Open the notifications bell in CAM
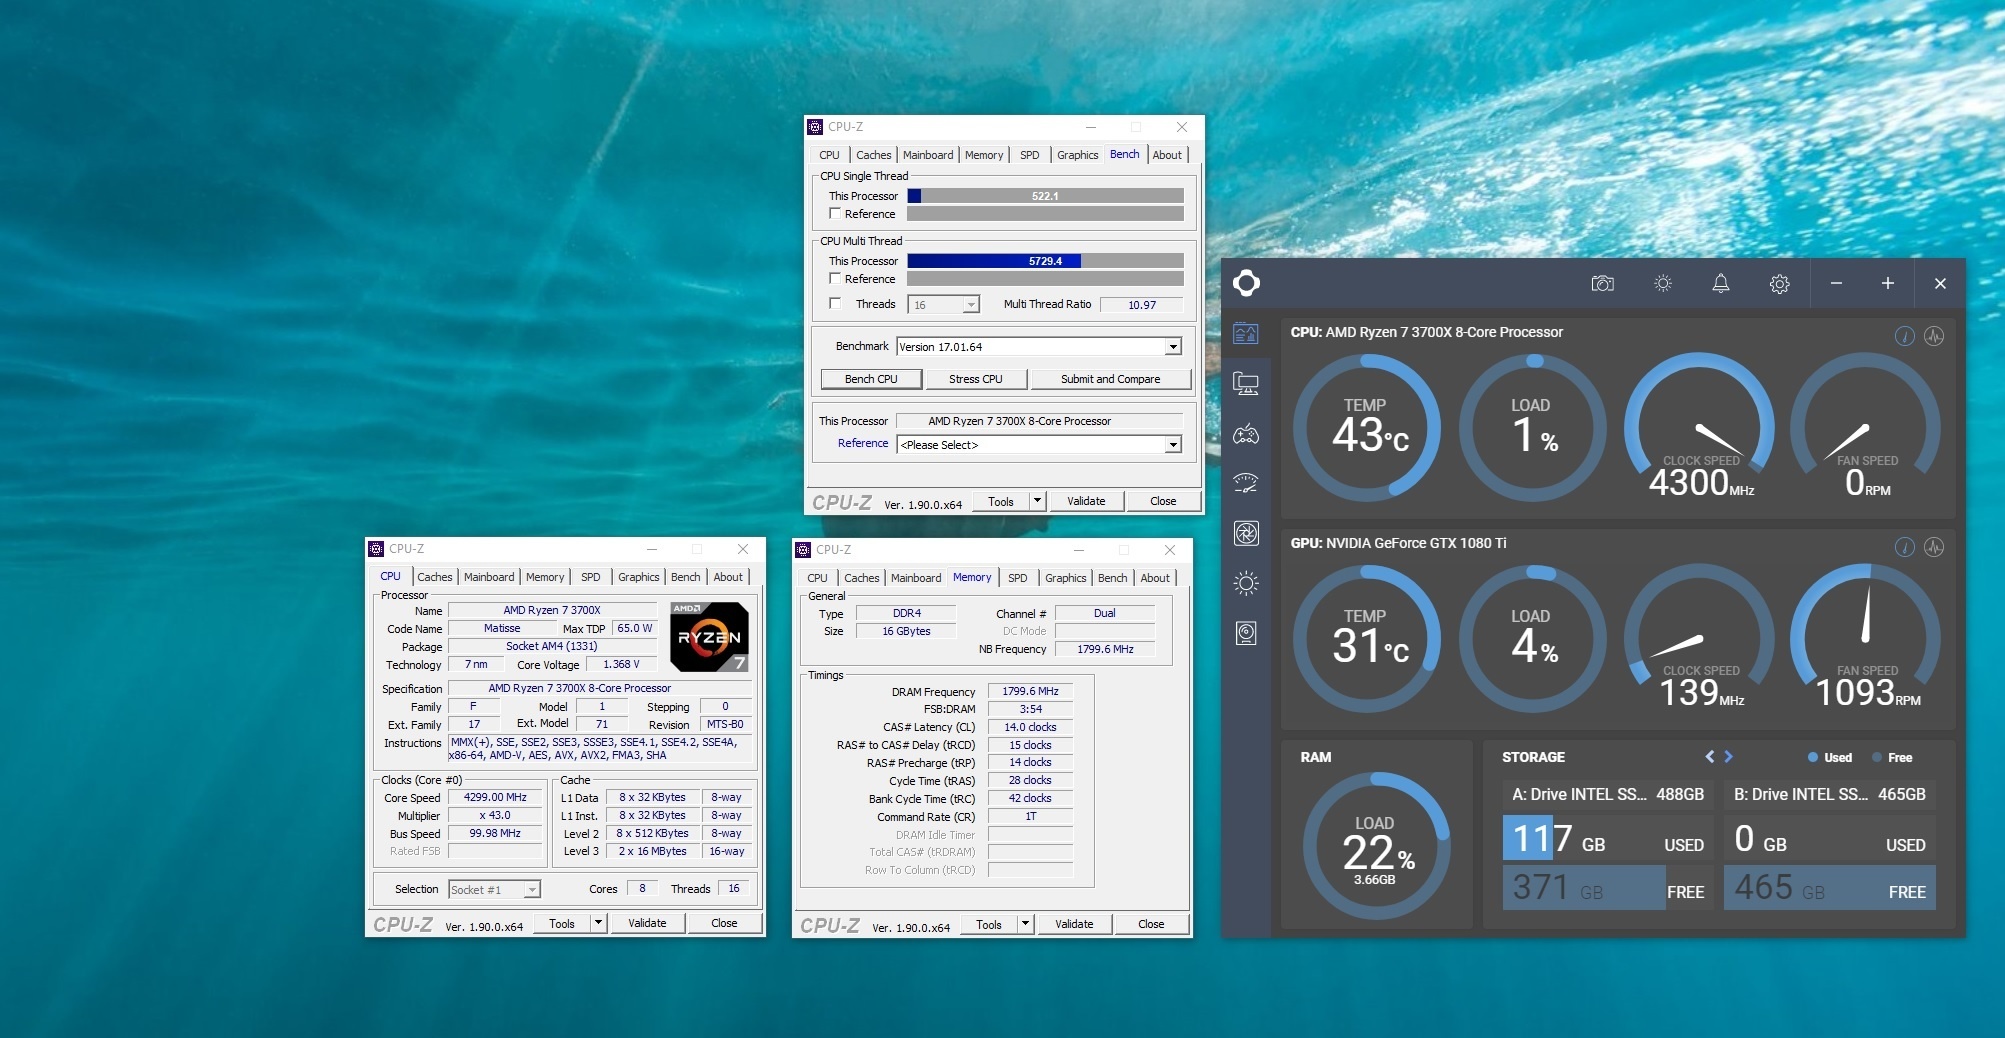Screen dimensions: 2005x1038 click(x=1721, y=284)
